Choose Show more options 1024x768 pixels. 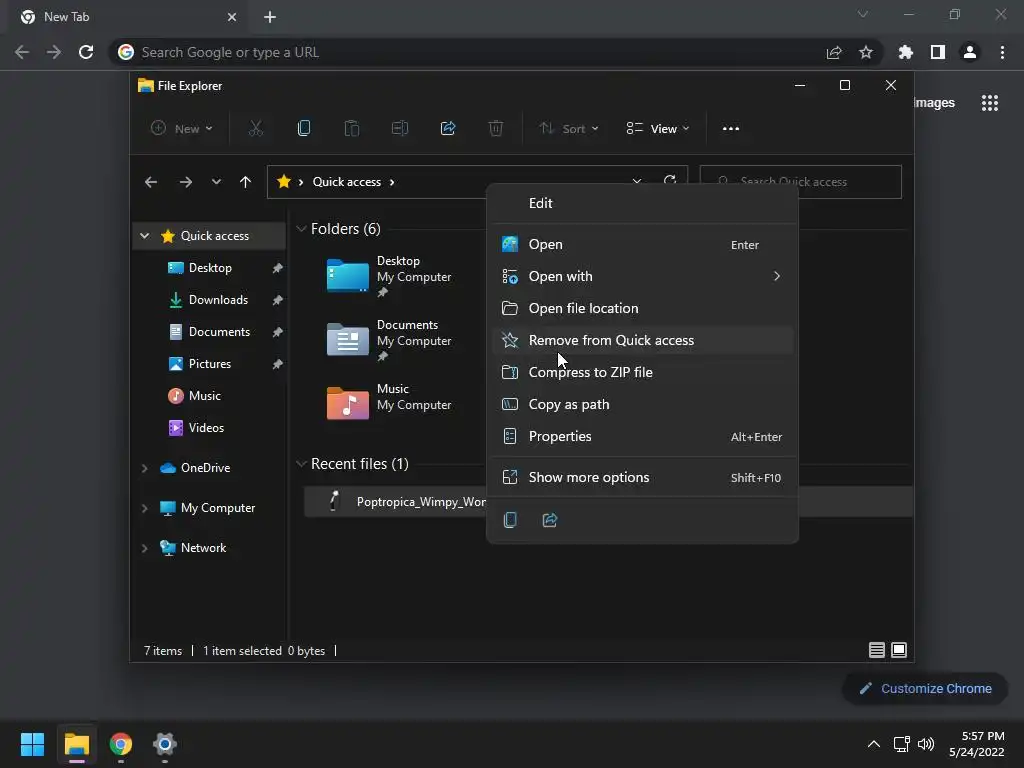[x=643, y=477]
